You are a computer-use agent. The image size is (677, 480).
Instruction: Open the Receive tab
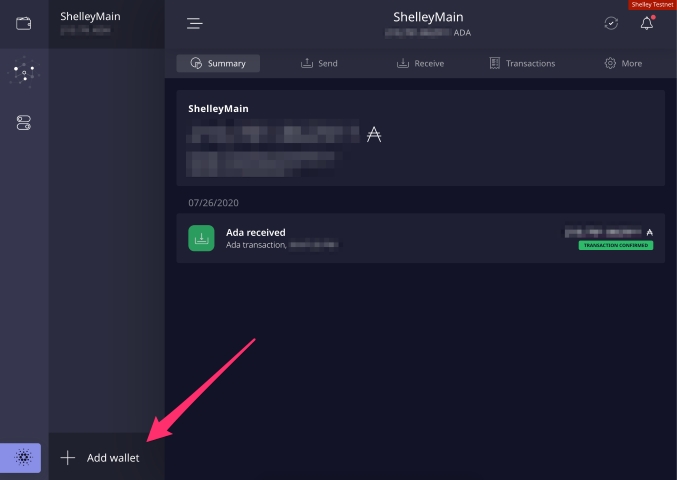[420, 63]
